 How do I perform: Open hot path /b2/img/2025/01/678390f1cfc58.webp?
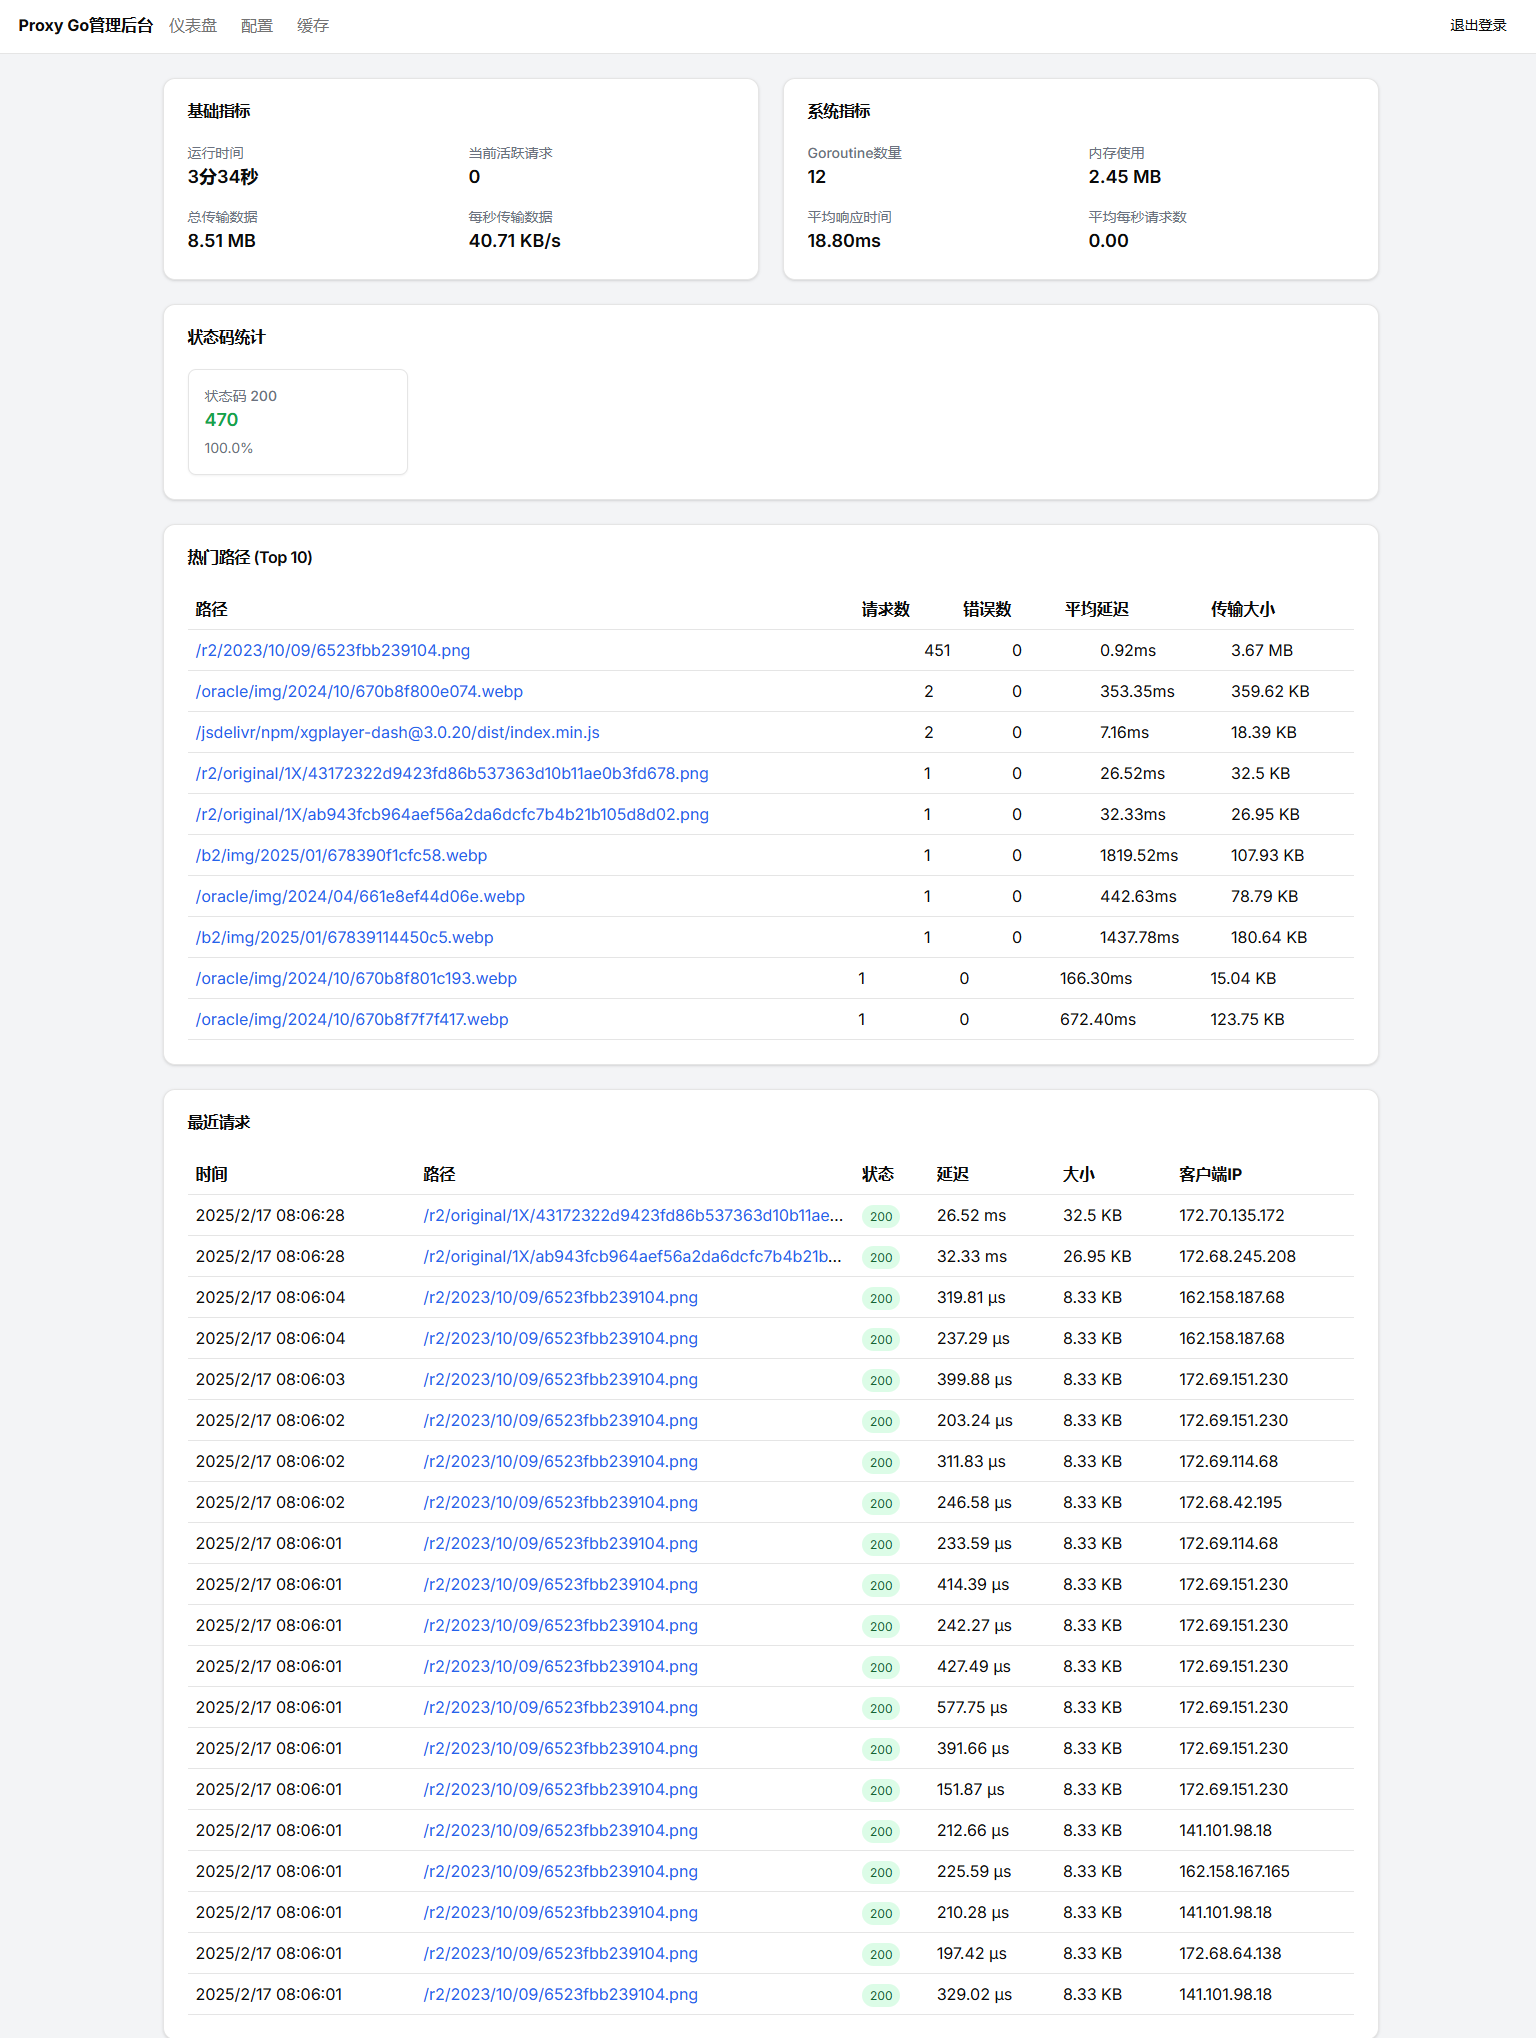click(x=341, y=856)
